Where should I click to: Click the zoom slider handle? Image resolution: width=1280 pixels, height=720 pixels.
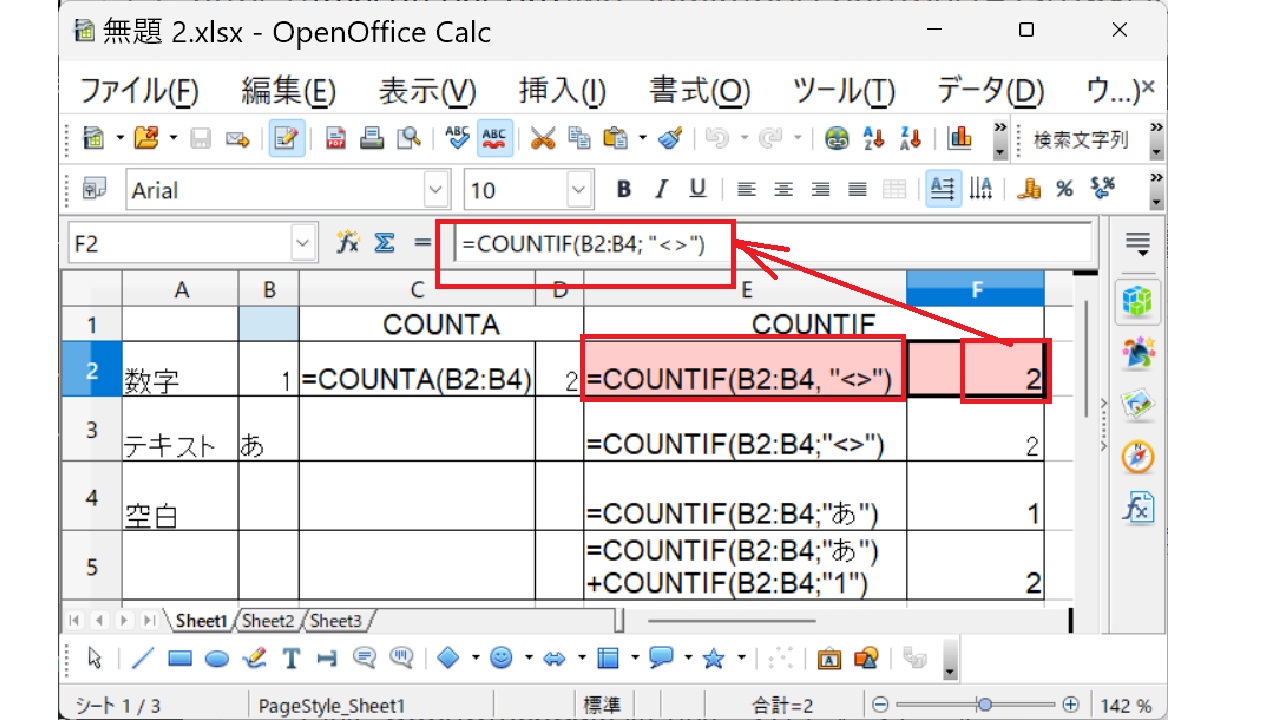point(985,704)
